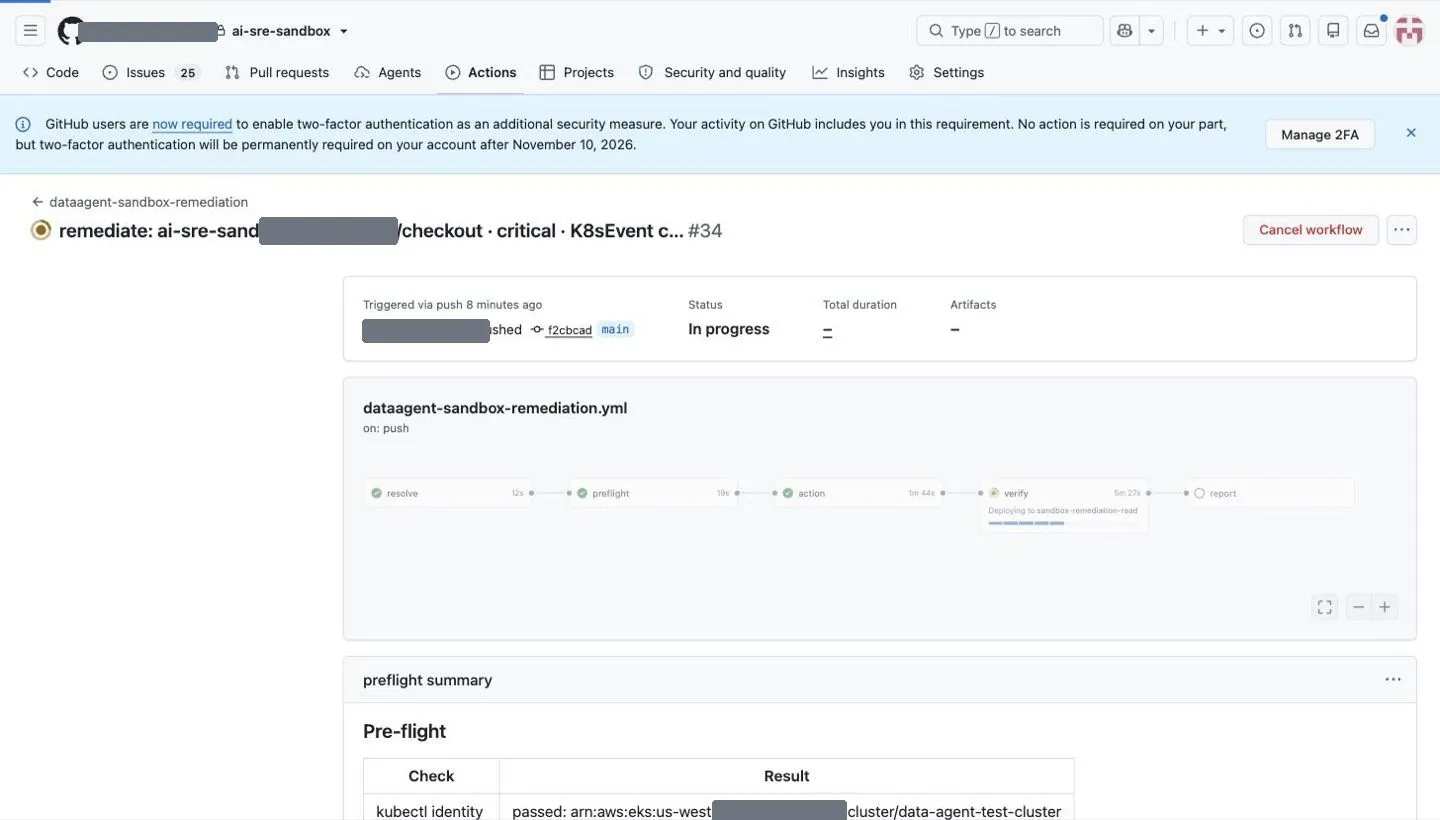This screenshot has width=1440, height=820.
Task: Open the Insights tab
Action: pos(849,72)
